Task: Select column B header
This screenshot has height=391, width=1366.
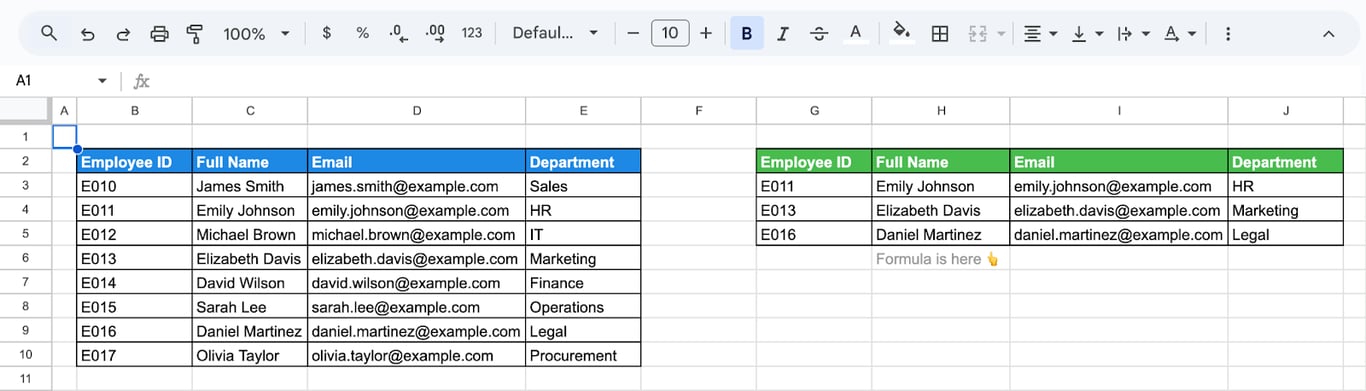Action: click(135, 110)
